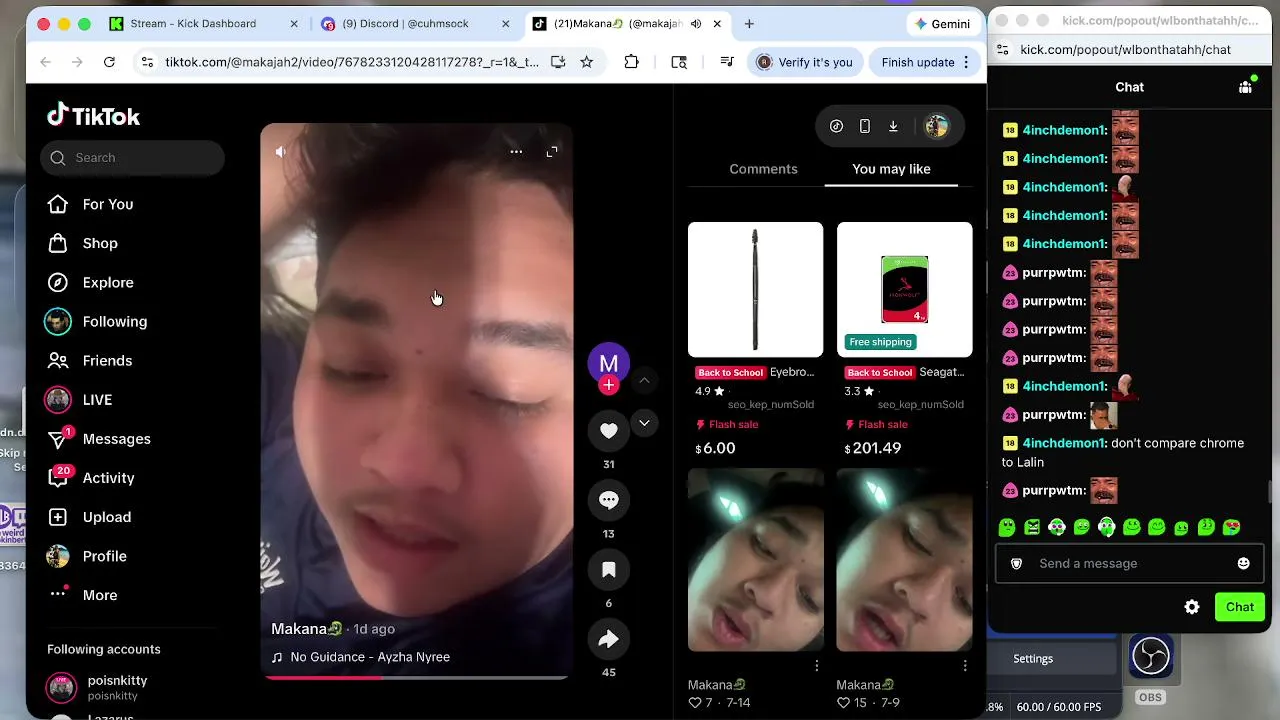Click the Send a message input
The width and height of the screenshot is (1280, 720).
1129,563
